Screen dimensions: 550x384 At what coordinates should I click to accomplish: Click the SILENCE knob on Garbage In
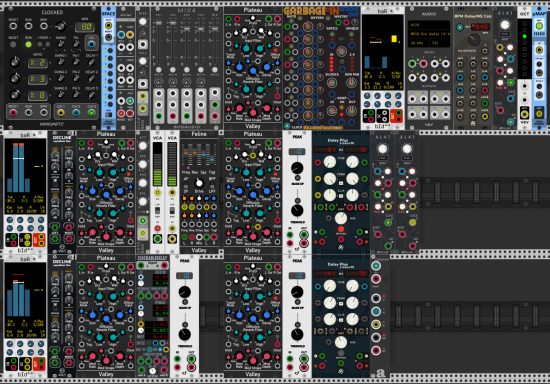click(x=331, y=83)
